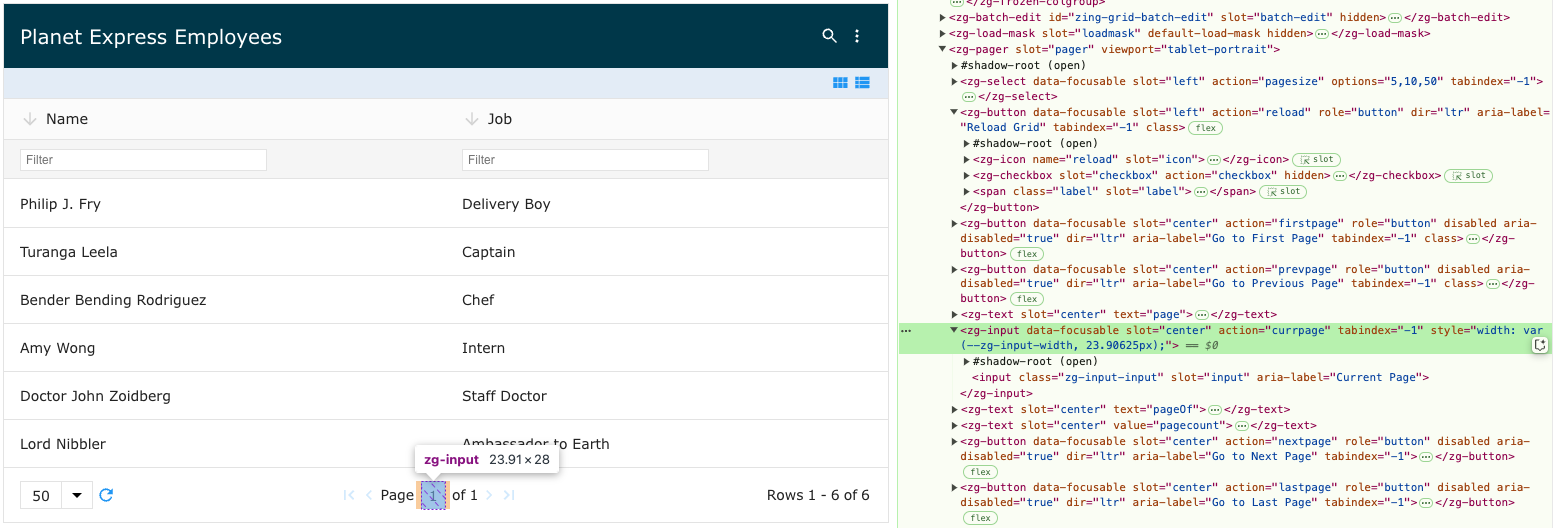
Task: Click the blue reload grid icon
Action: 106,495
